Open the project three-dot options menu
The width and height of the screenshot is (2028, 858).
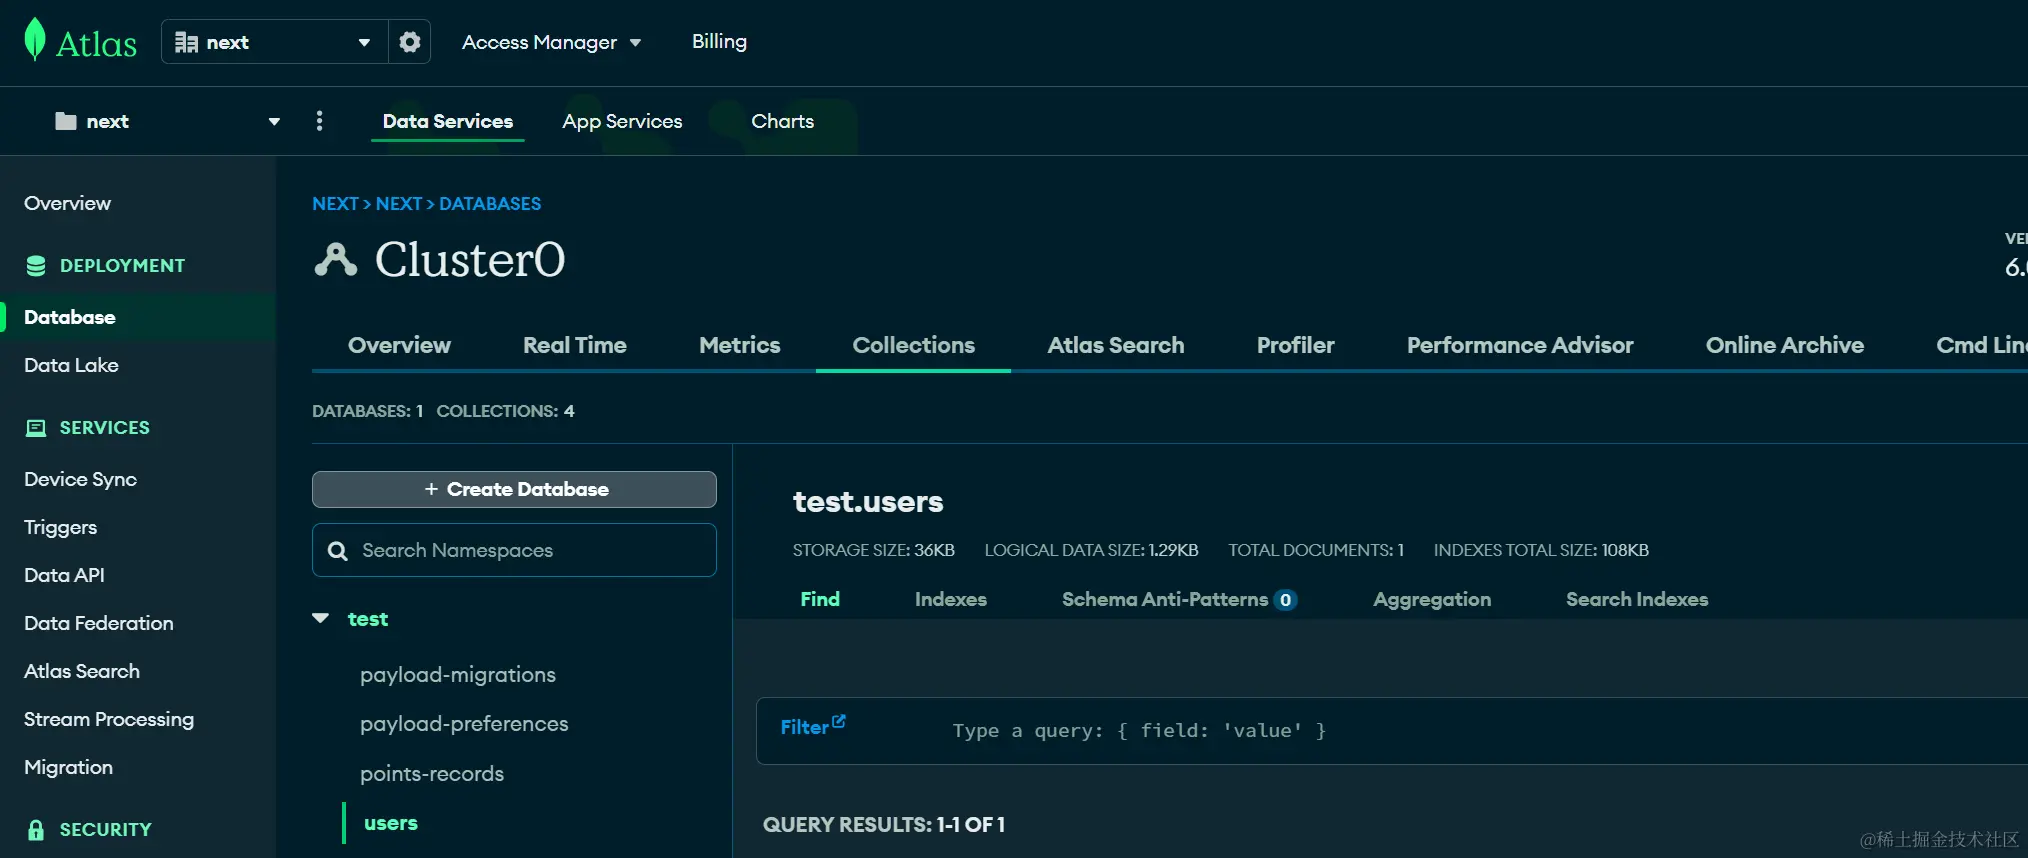tap(319, 121)
